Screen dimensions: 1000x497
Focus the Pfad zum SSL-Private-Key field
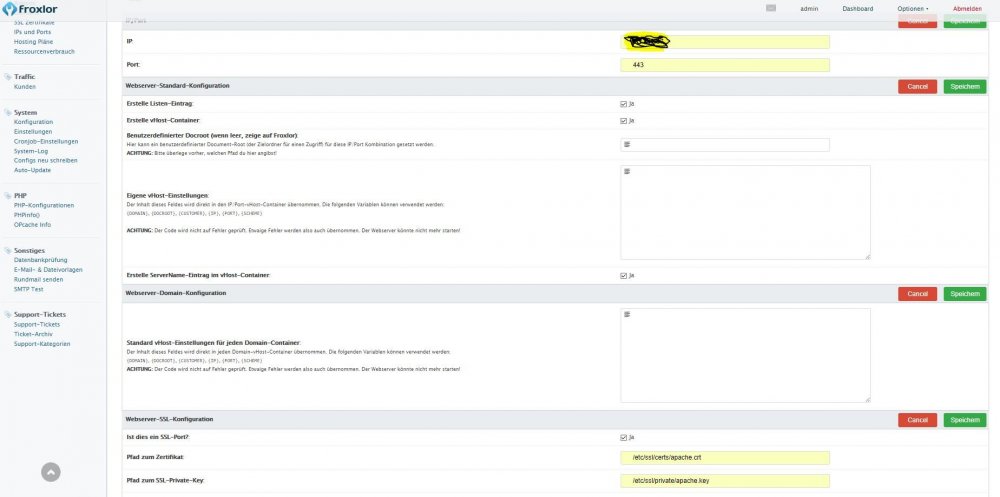[724, 481]
